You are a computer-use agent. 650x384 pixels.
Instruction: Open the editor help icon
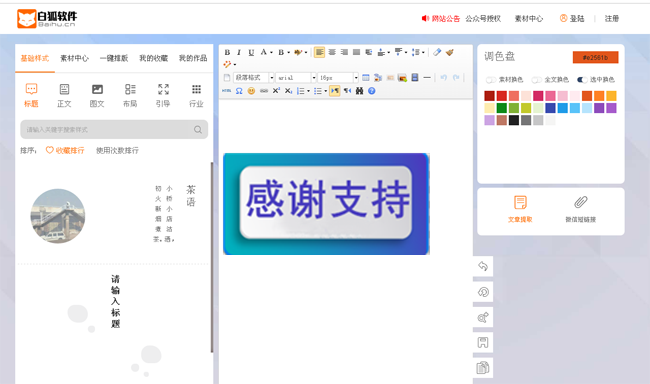pos(371,91)
